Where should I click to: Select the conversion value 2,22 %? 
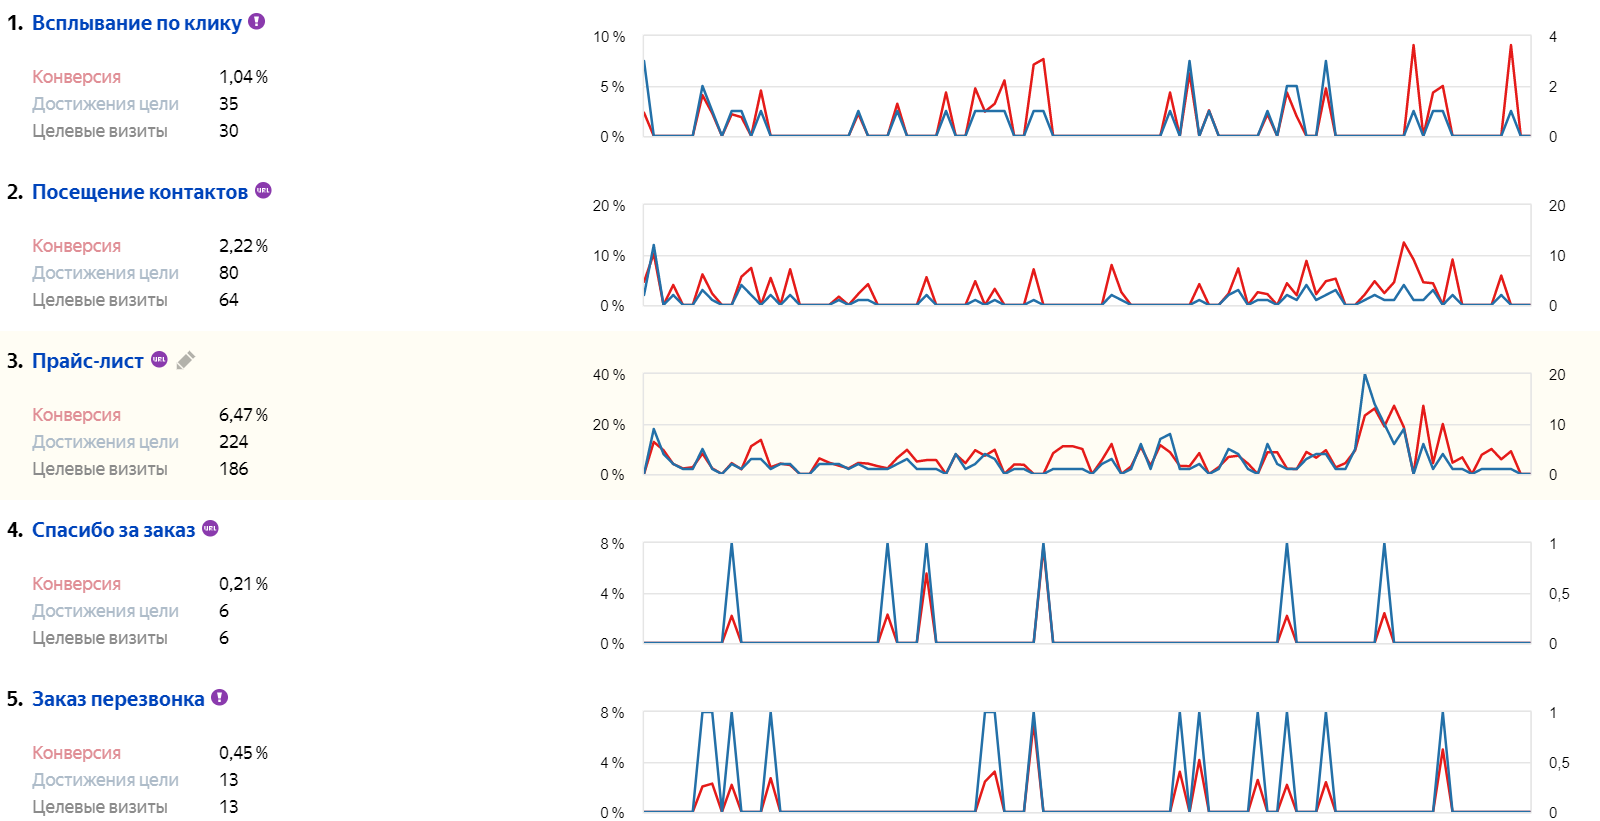(244, 246)
